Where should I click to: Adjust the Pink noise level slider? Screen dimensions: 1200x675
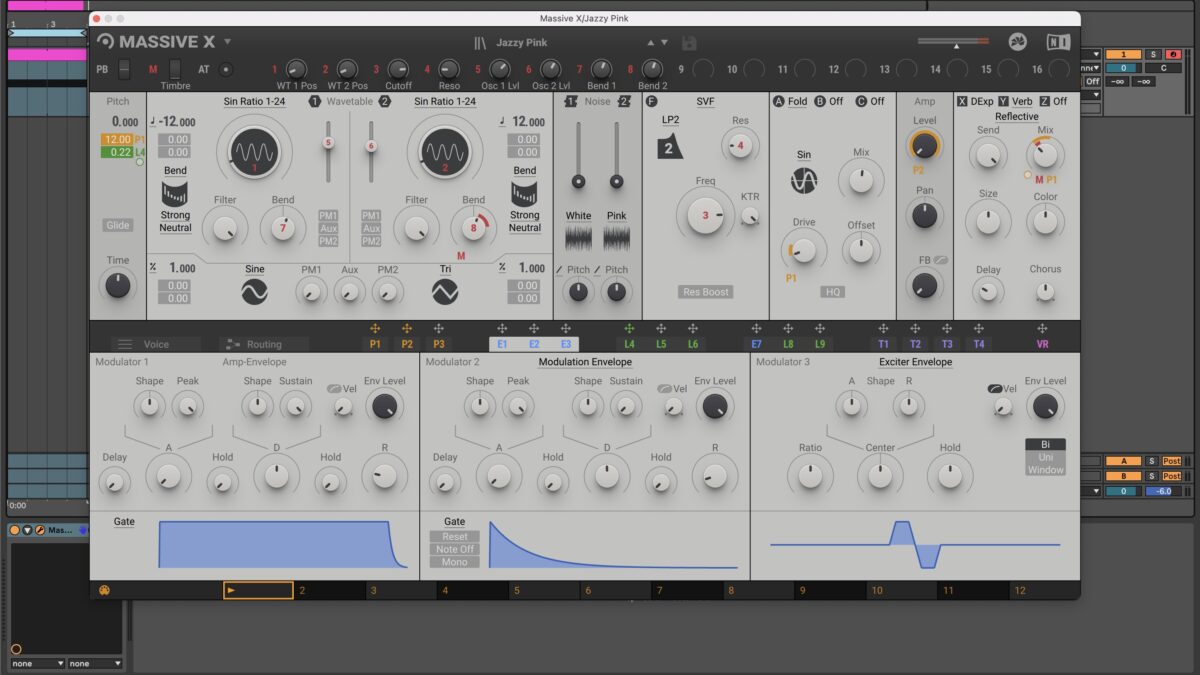pos(616,181)
